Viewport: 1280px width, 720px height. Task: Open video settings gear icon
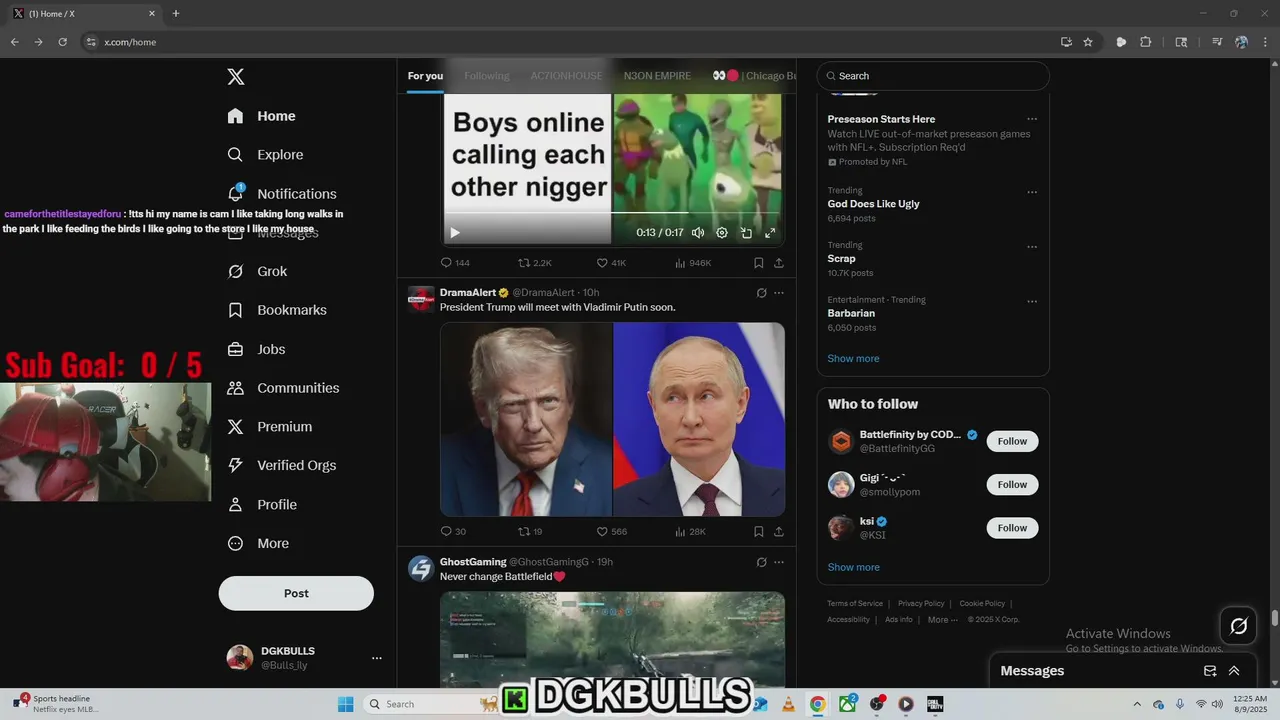722,233
